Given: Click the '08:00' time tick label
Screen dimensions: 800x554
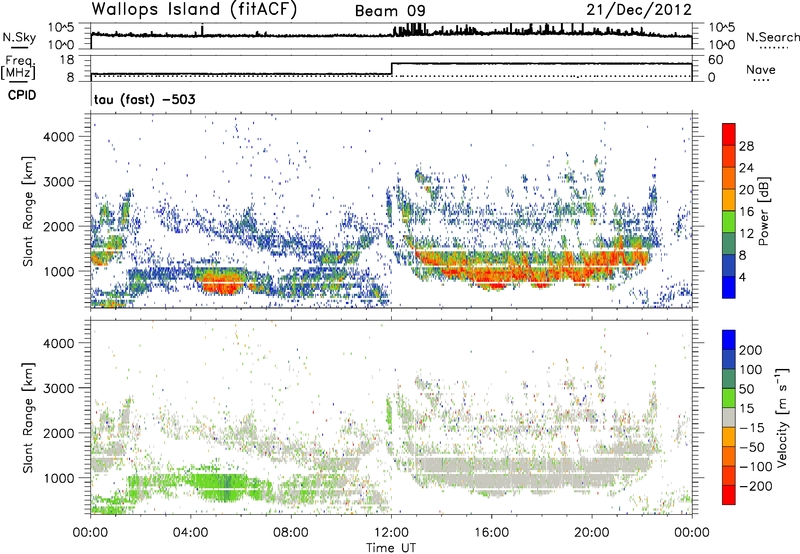Looking at the screenshot, I should (x=291, y=533).
